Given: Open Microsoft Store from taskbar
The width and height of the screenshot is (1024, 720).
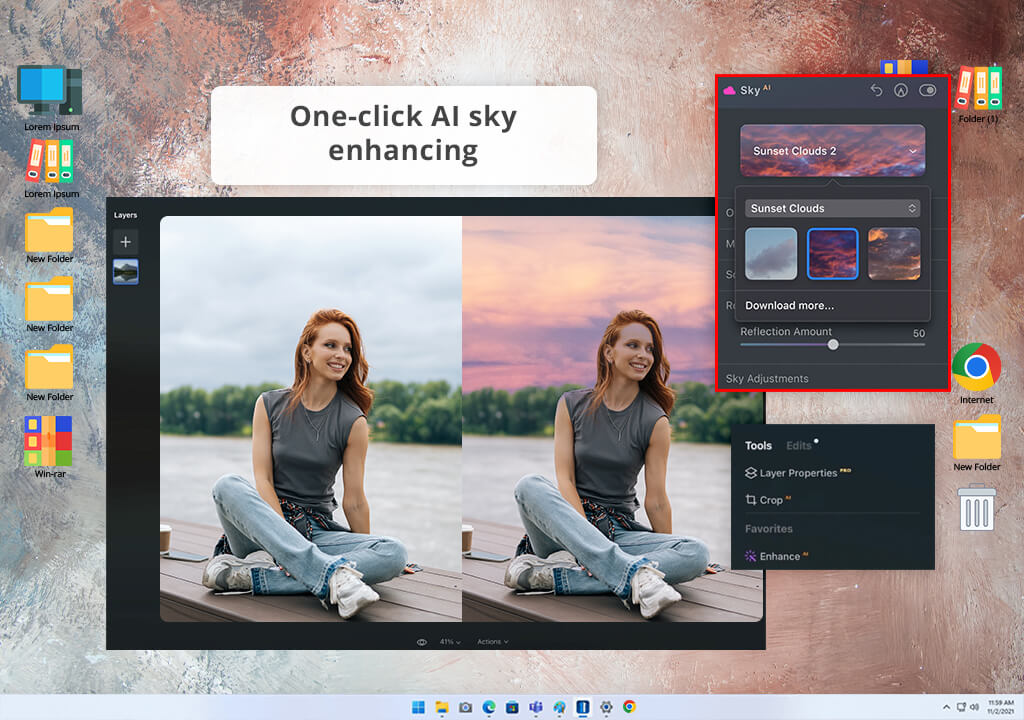Looking at the screenshot, I should tap(513, 707).
